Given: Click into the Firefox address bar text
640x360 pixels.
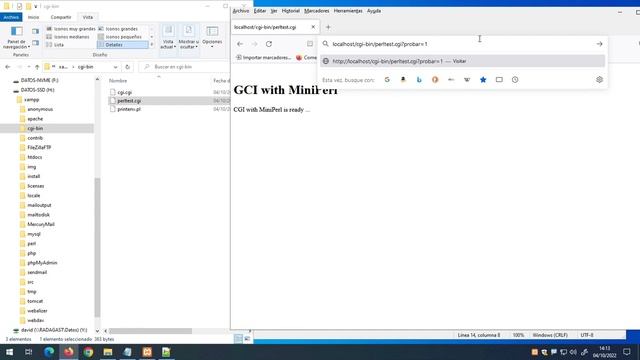Looking at the screenshot, I should [x=380, y=44].
